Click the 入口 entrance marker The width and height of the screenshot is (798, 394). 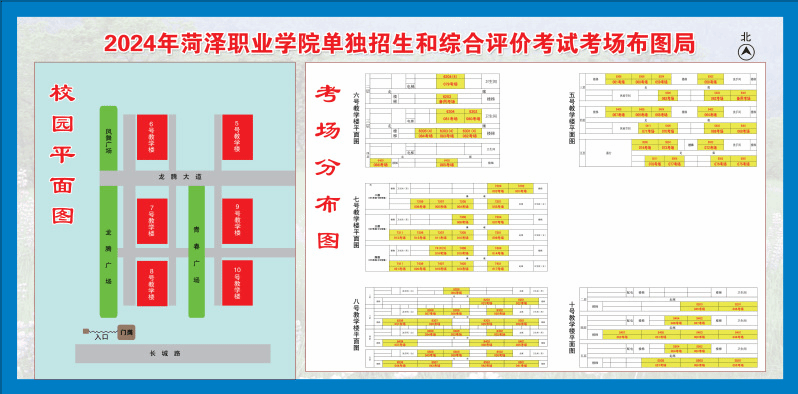(100, 336)
